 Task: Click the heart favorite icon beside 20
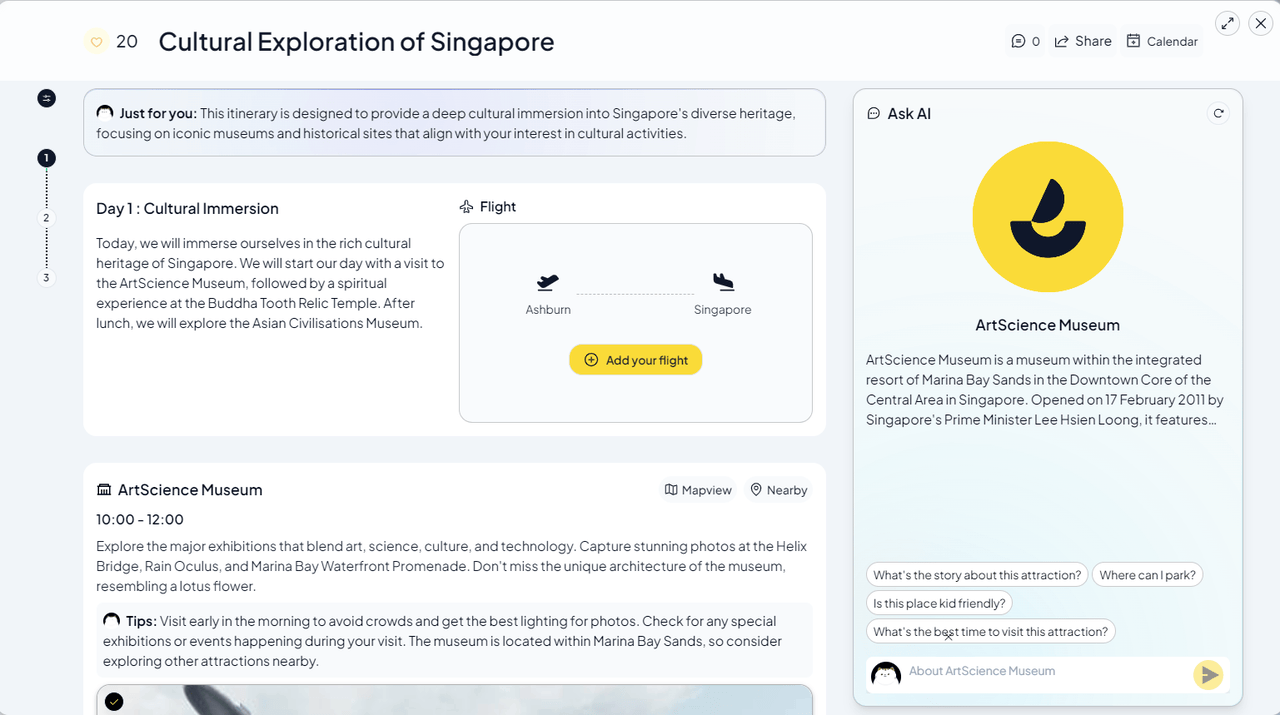(x=97, y=42)
